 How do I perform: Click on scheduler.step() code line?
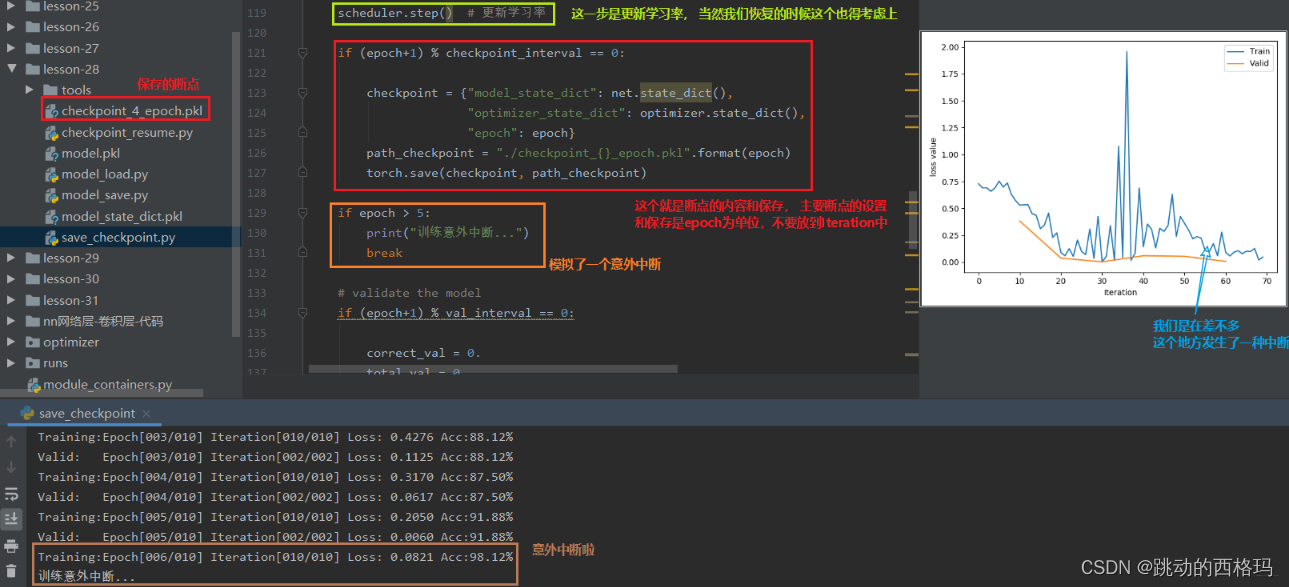[x=395, y=13]
